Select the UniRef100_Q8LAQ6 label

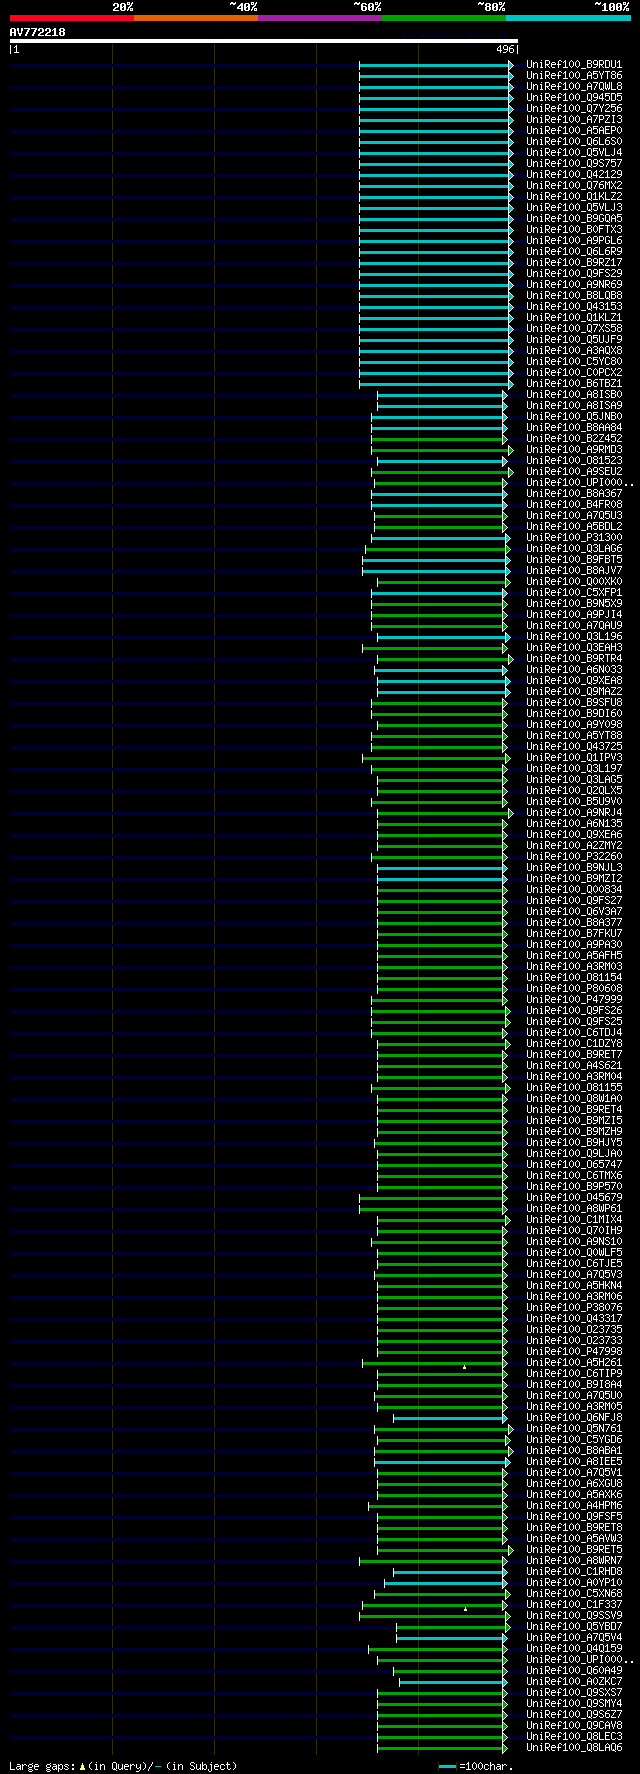574,1748
